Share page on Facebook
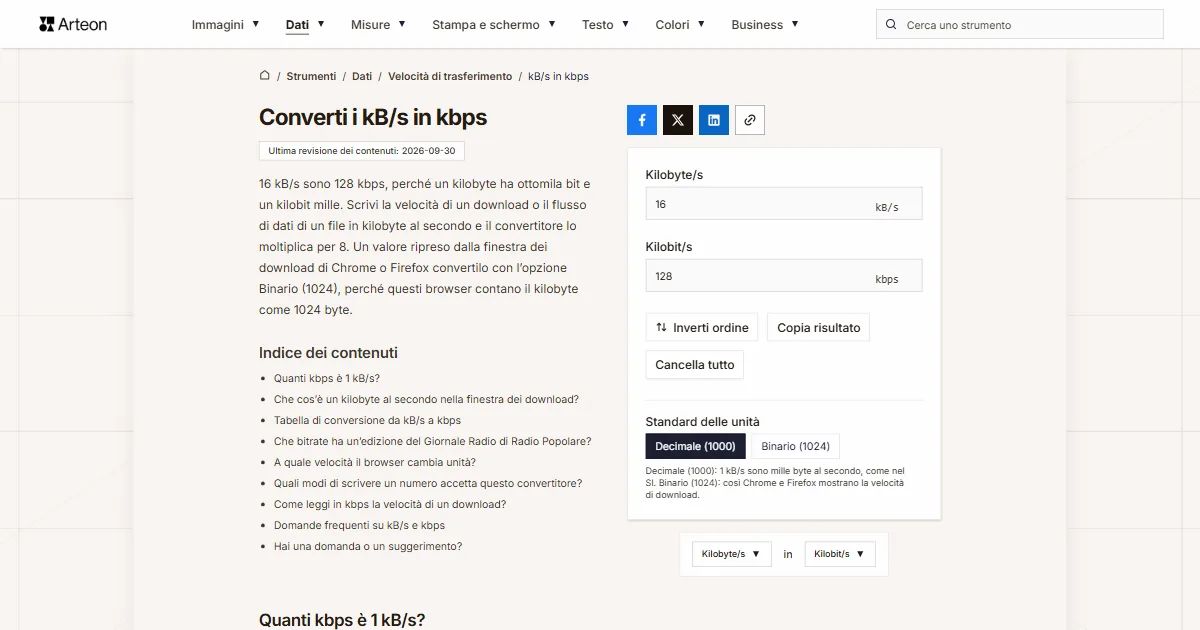Viewport: 1200px width, 630px height. pyautogui.click(x=642, y=120)
